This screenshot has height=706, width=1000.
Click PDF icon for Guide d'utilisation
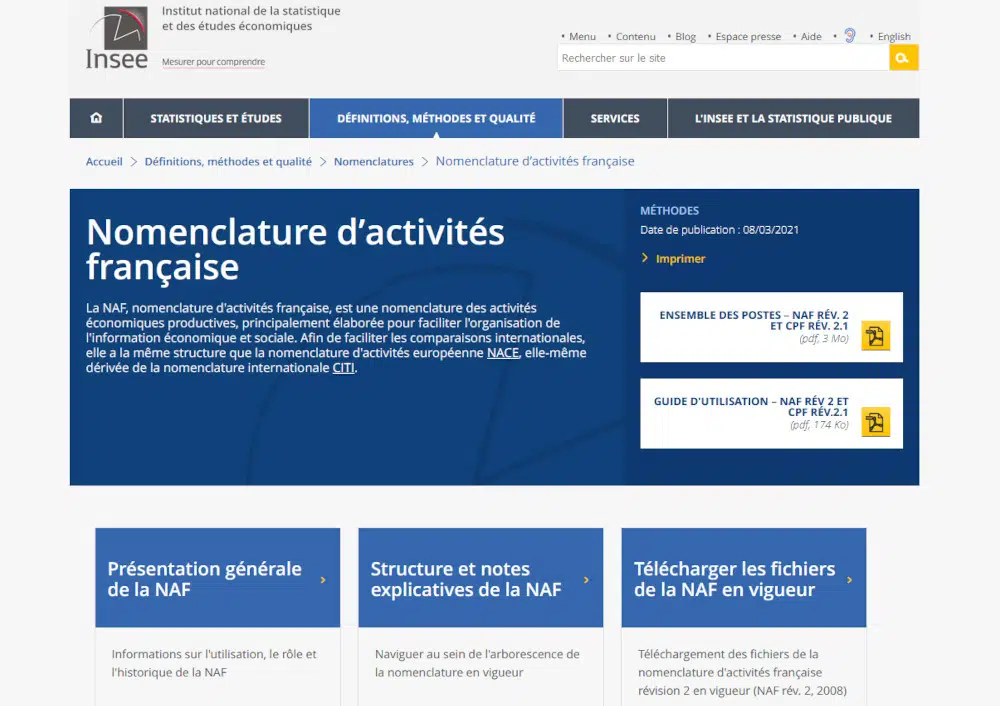tap(875, 422)
